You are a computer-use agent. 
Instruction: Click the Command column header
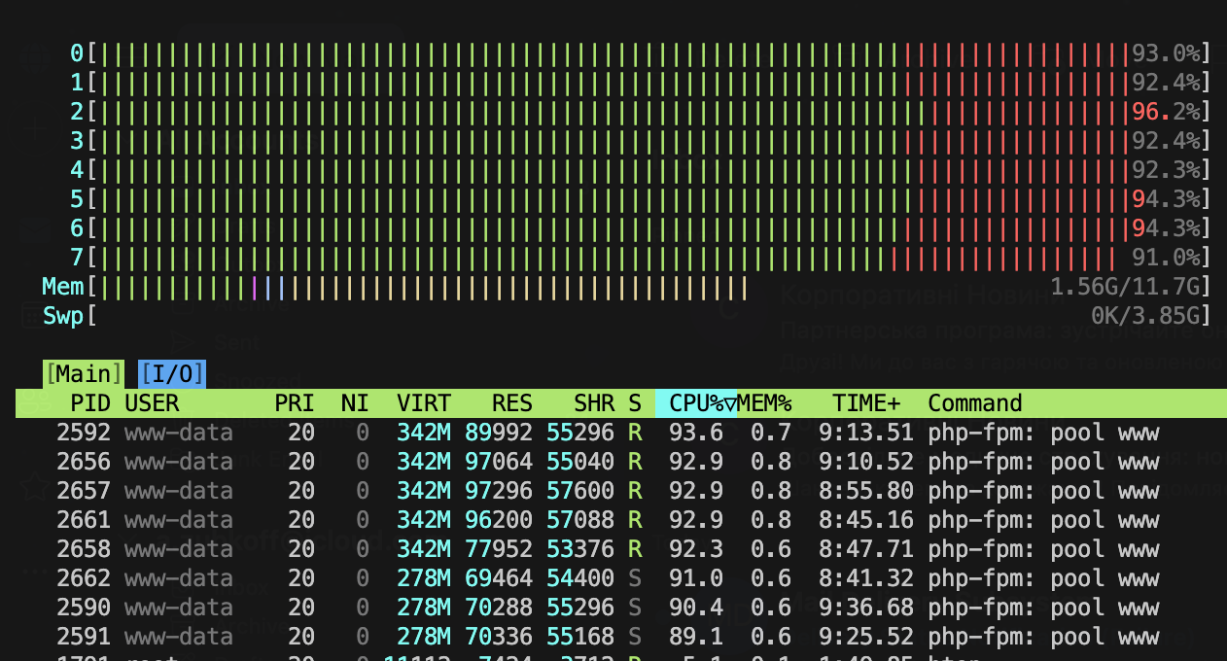(x=975, y=403)
